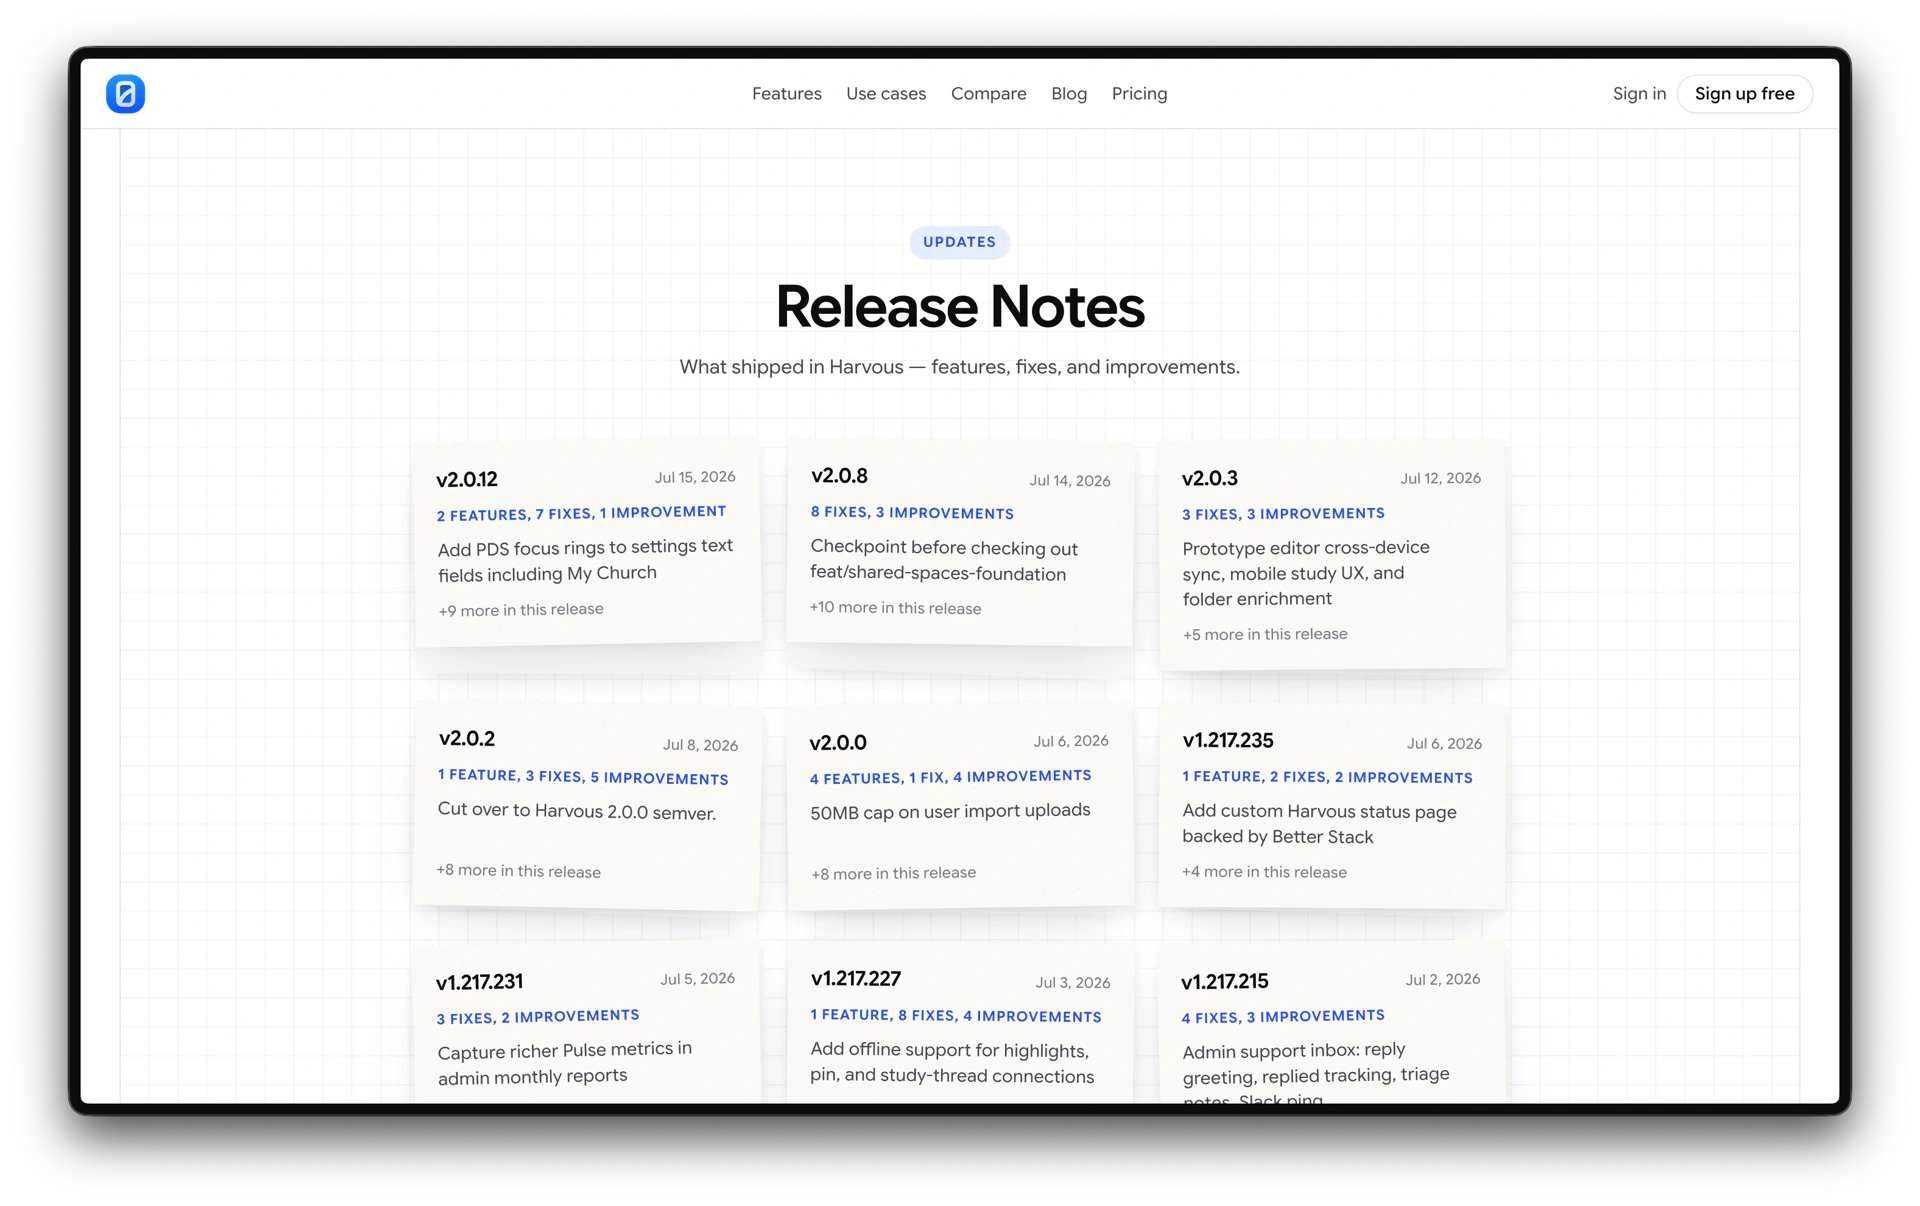Image resolution: width=1920 pixels, height=1206 pixels.
Task: Open the v1.217.227 release title
Action: coord(855,979)
